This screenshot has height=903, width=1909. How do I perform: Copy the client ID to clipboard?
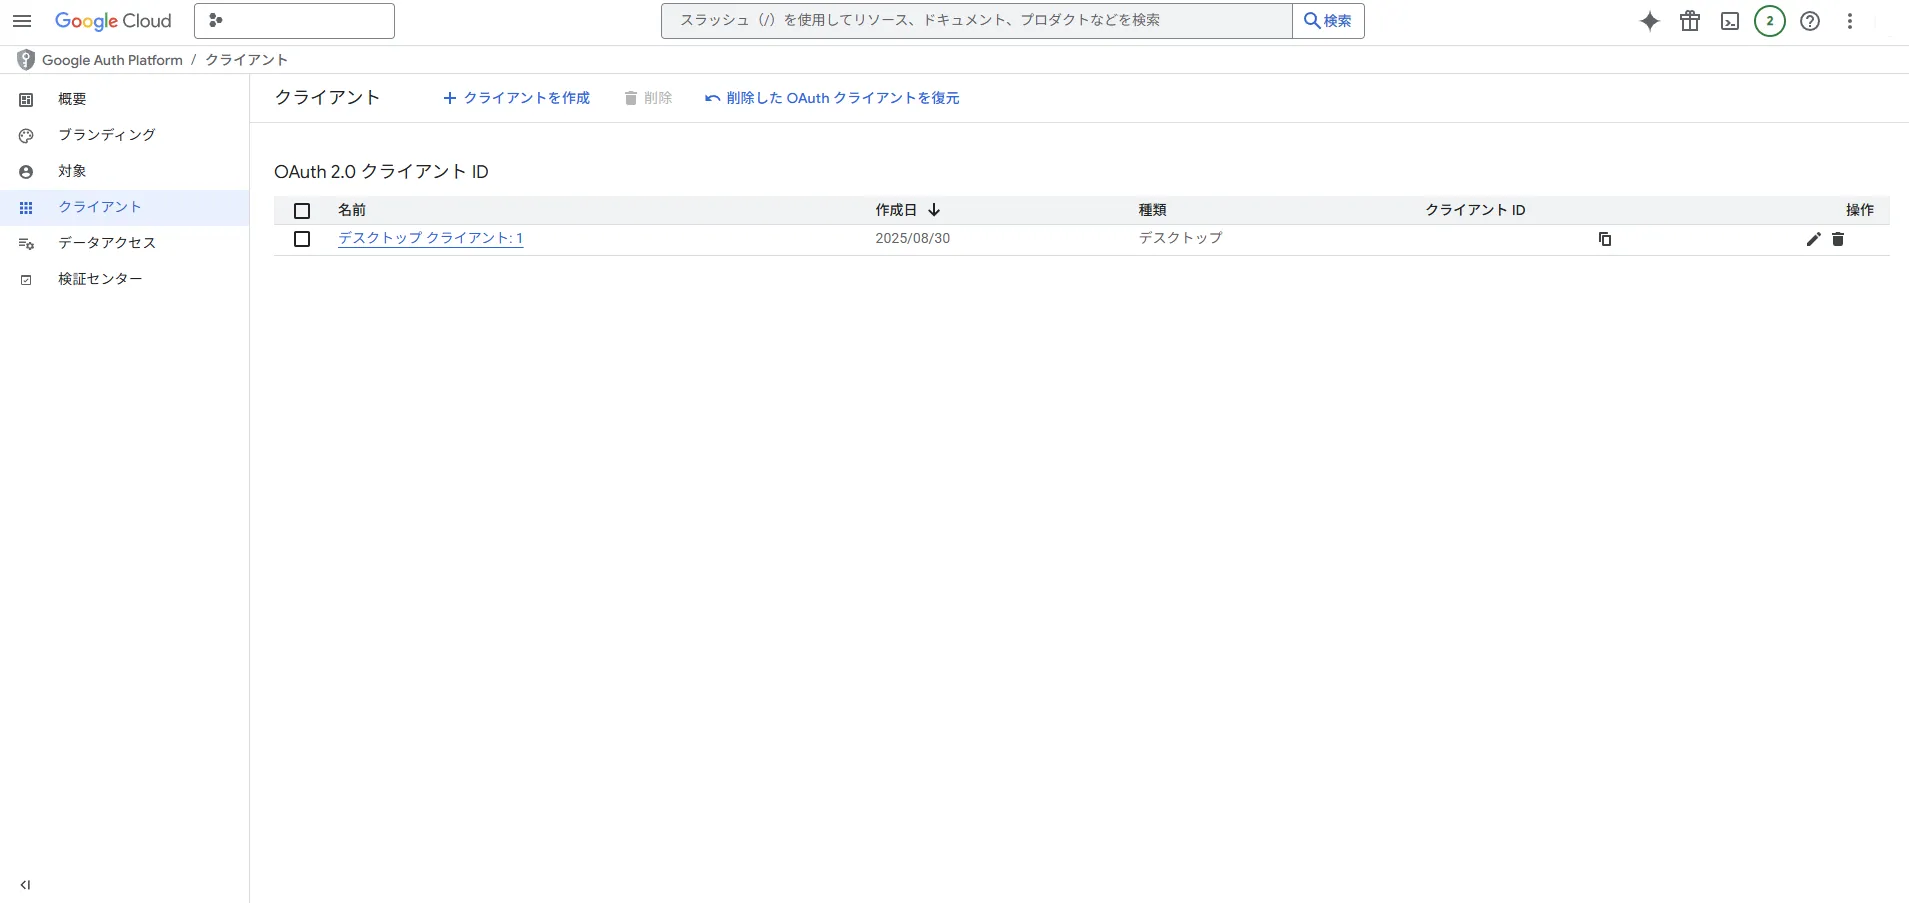point(1605,239)
